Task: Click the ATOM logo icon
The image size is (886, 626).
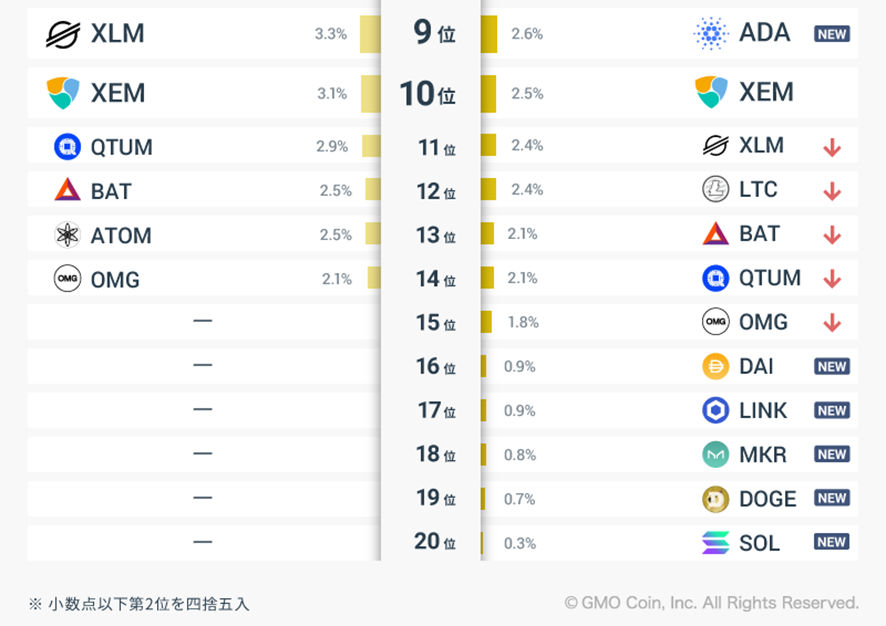Action: click(67, 235)
